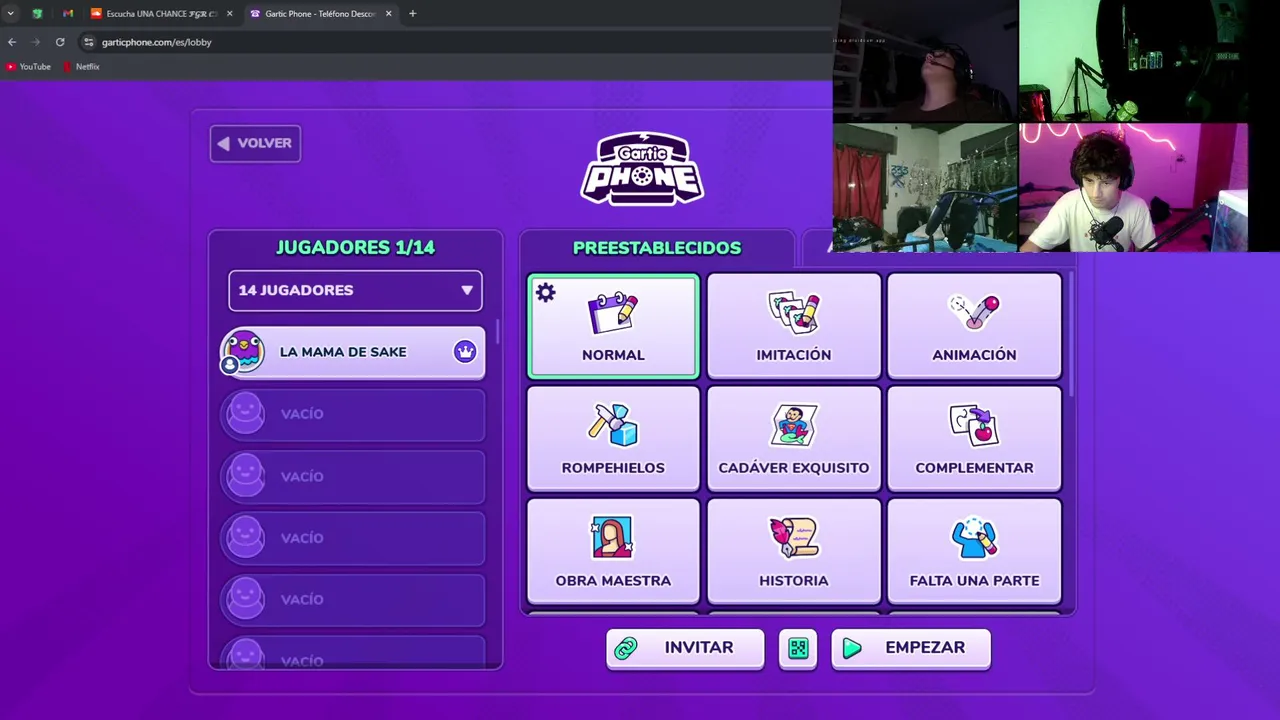Switch to the Gartic Phone tab
Screen dimensions: 1280x720
coord(319,13)
